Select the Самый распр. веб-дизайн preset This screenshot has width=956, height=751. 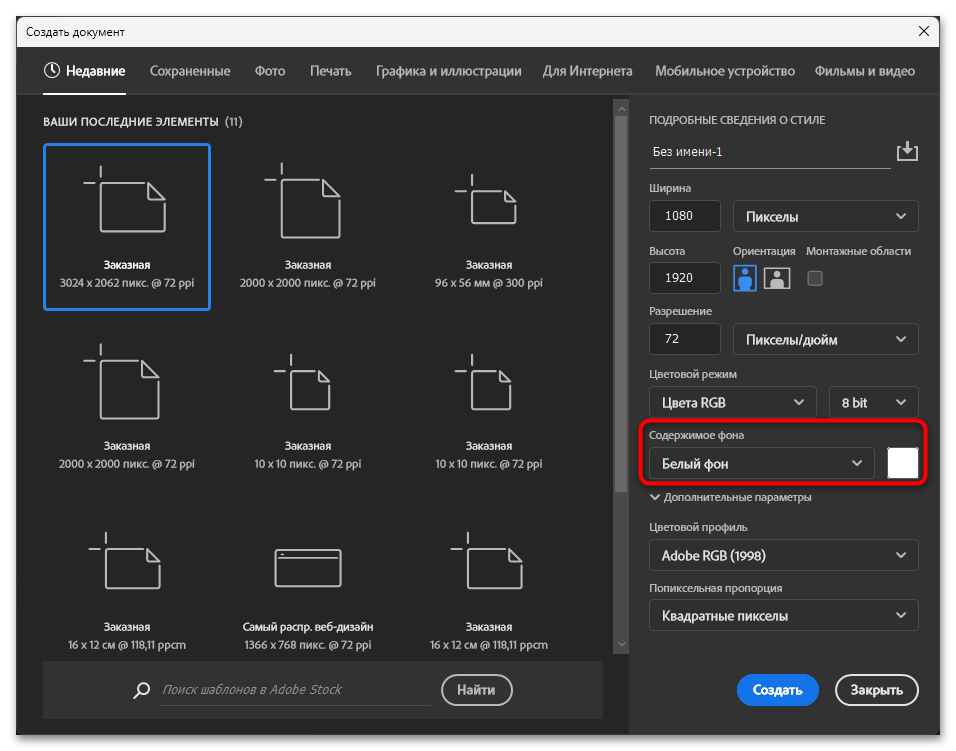click(x=308, y=589)
